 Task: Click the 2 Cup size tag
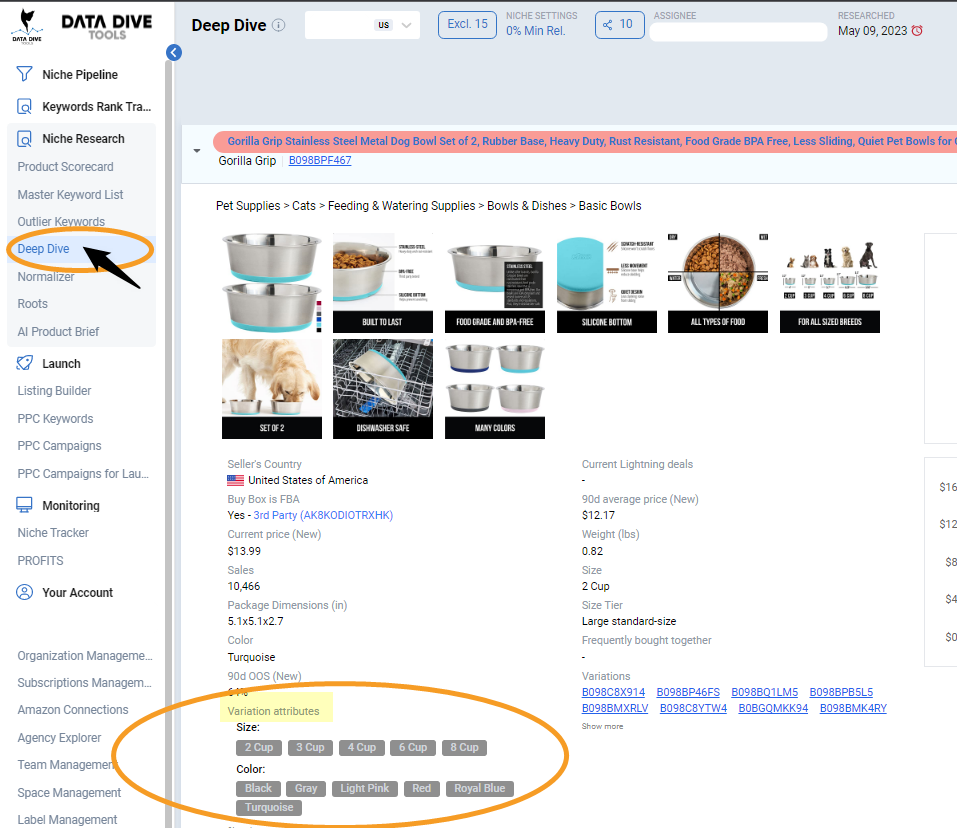click(259, 747)
